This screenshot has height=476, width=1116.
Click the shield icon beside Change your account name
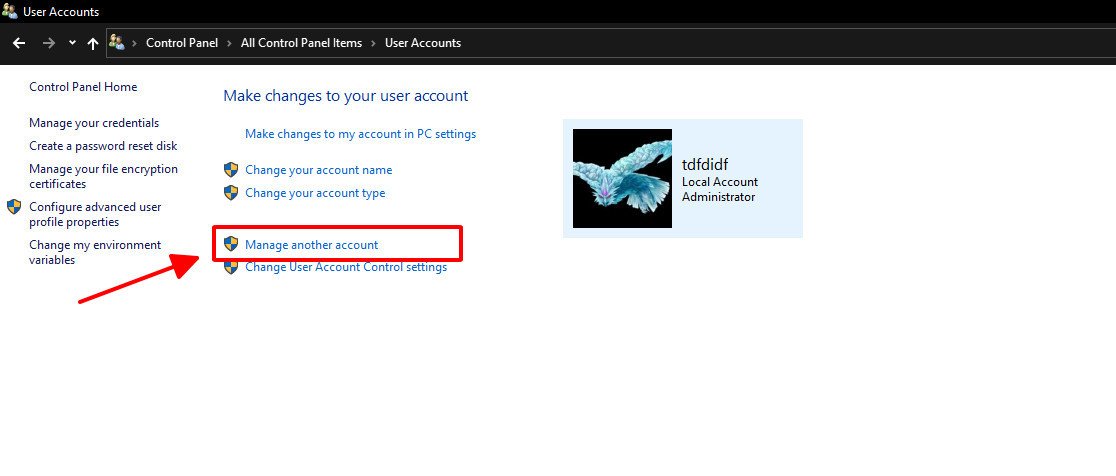pos(231,170)
